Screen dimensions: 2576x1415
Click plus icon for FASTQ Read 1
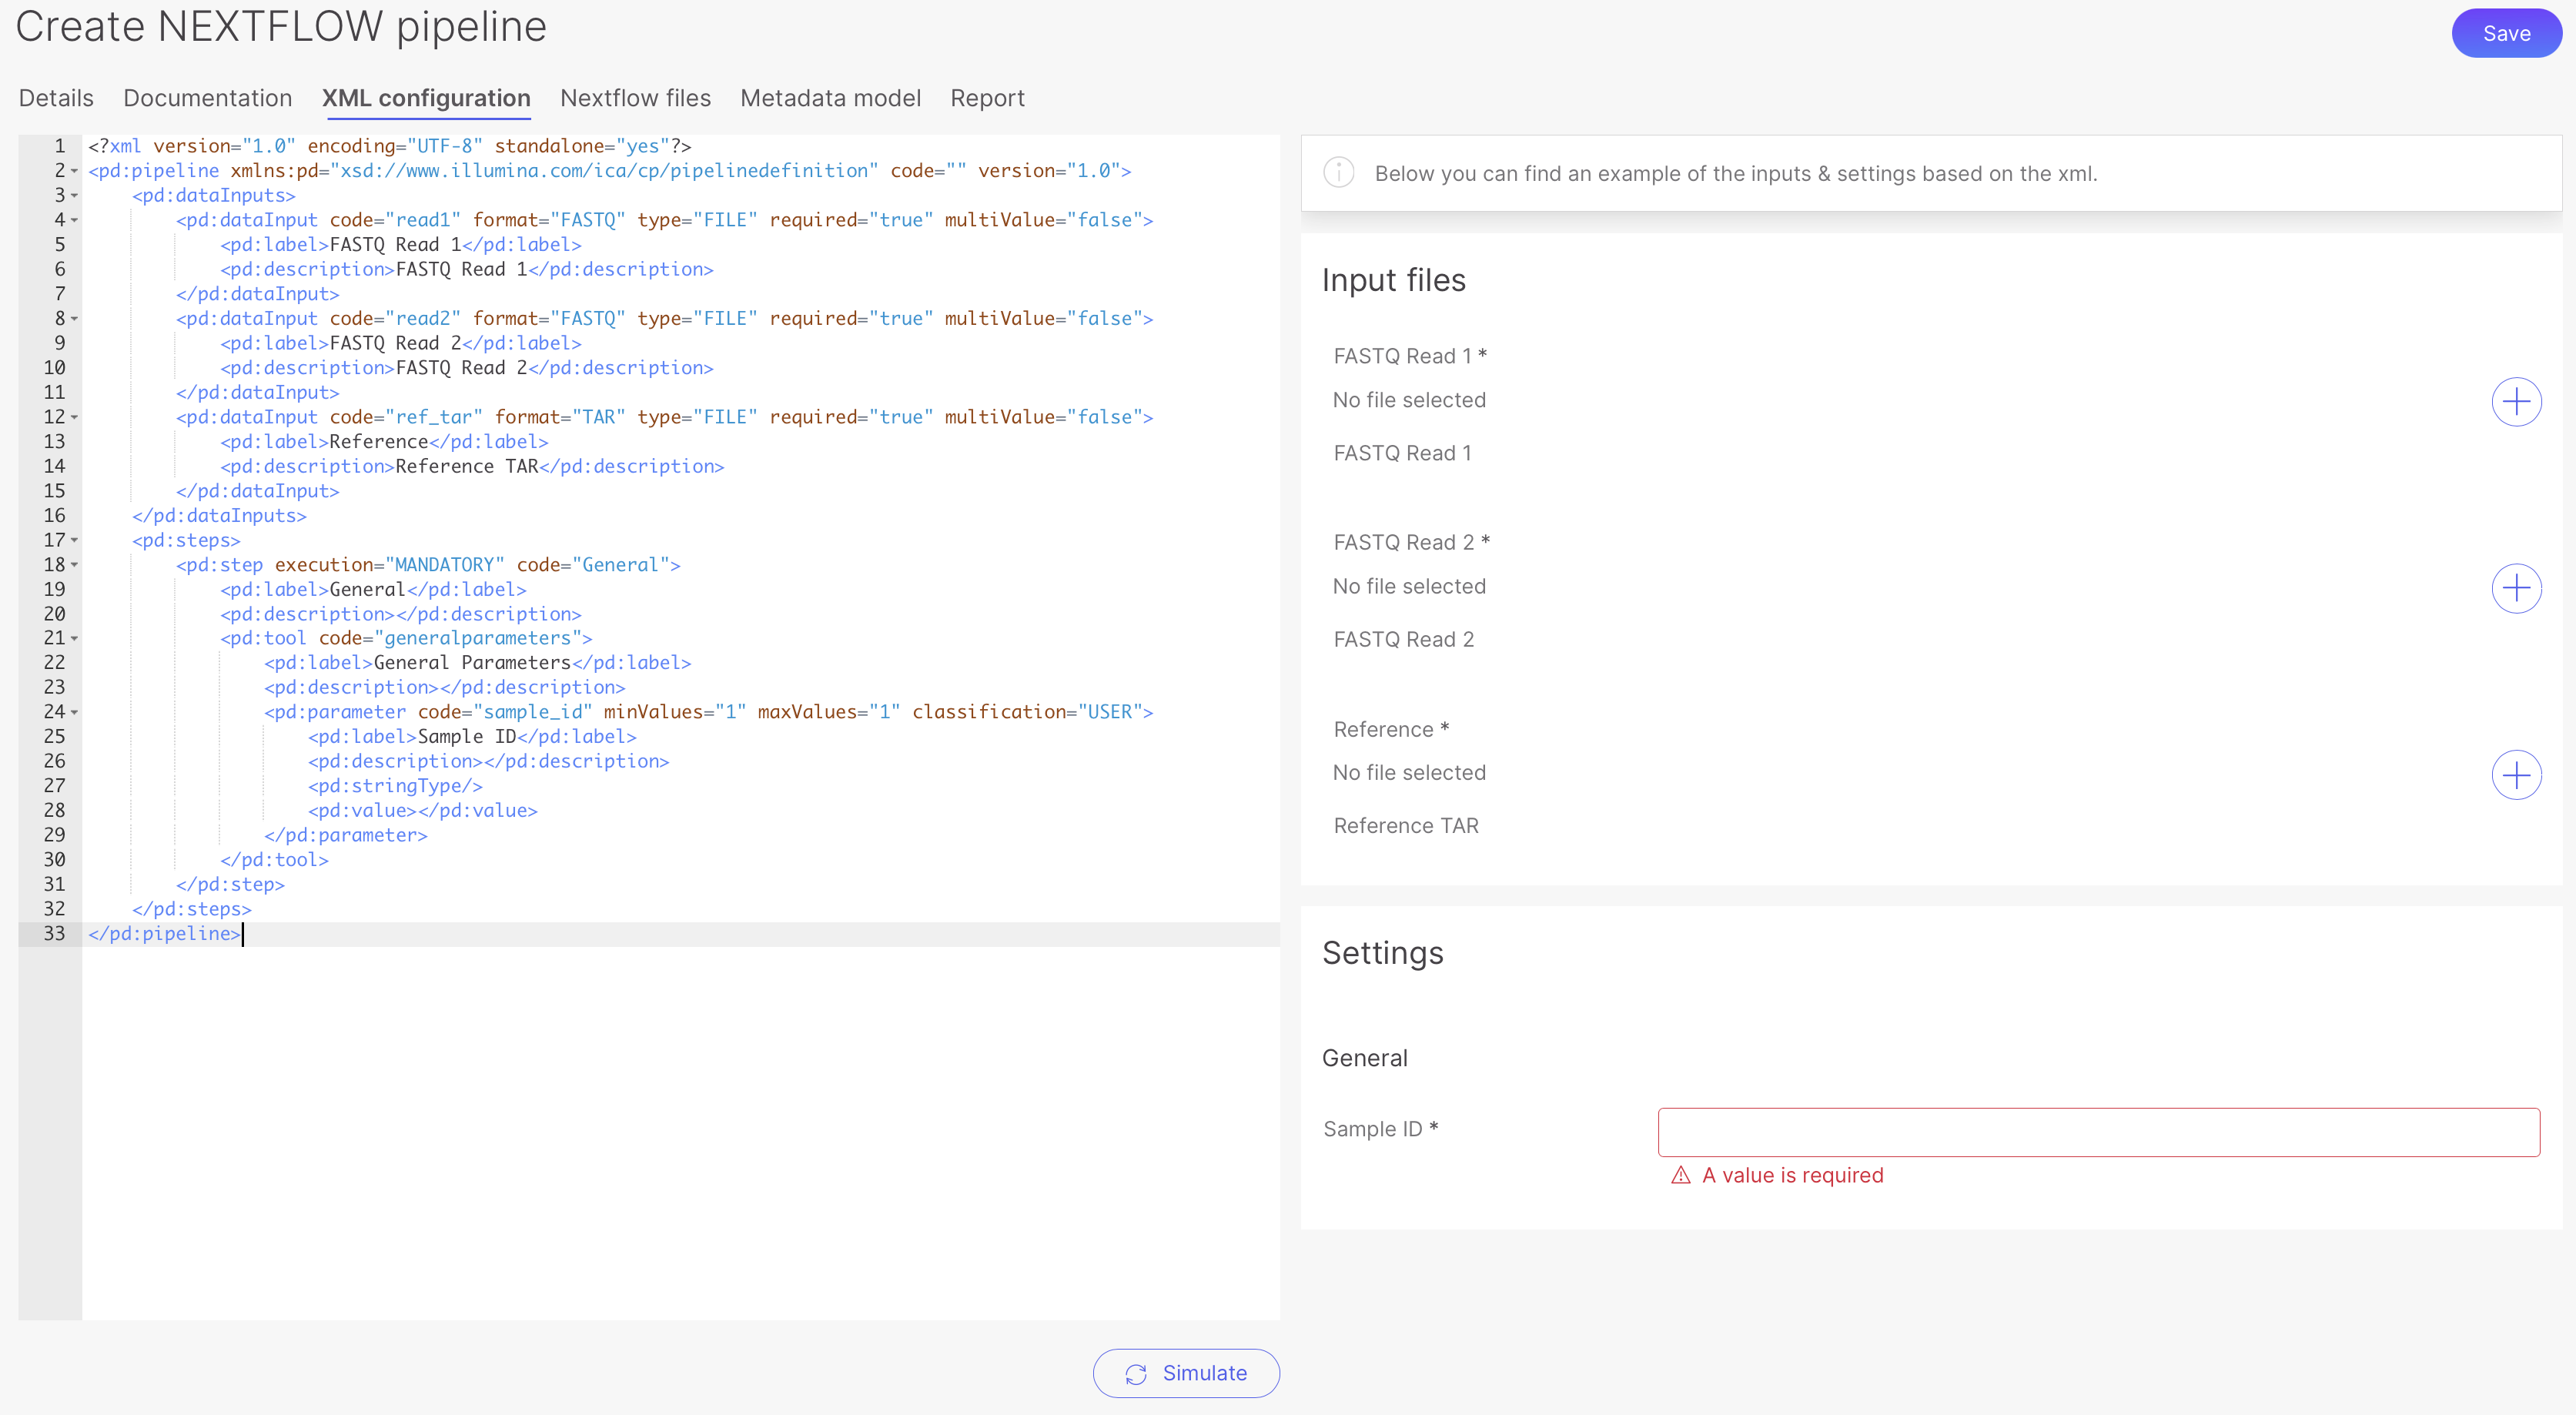(x=2515, y=402)
